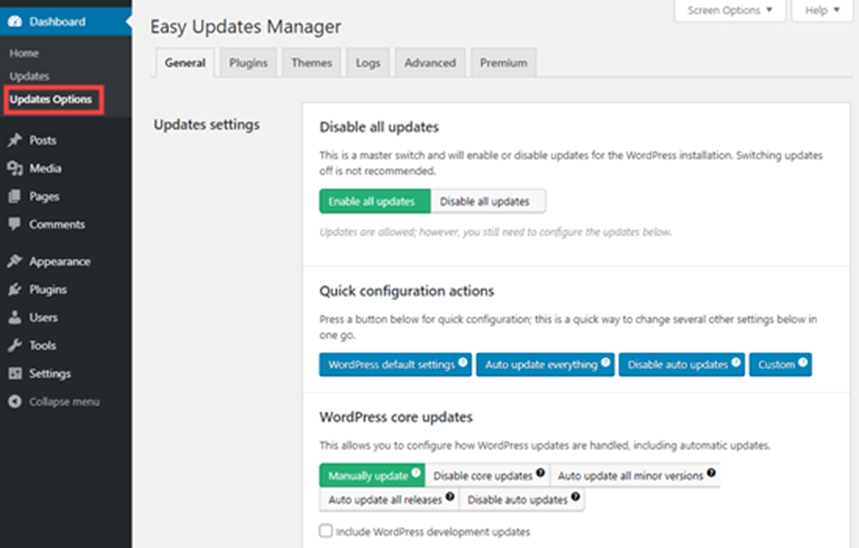Click blue Disable auto updates quick button
Image resolution: width=859 pixels, height=548 pixels.
point(682,364)
